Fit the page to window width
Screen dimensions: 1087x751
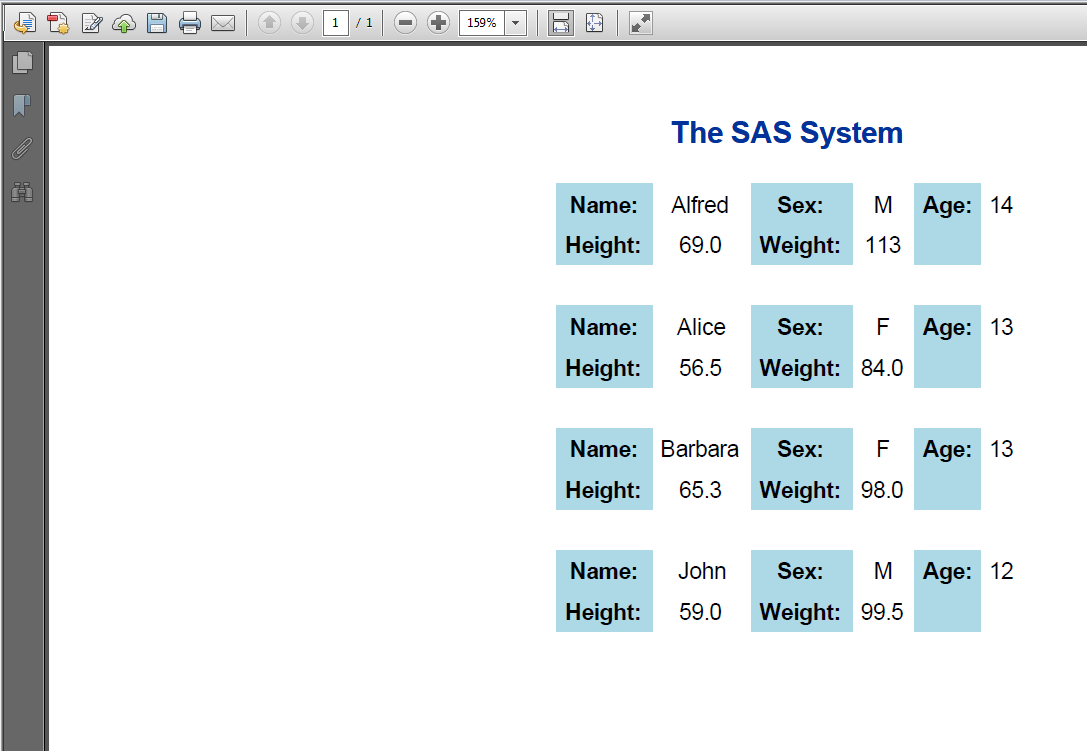point(561,22)
